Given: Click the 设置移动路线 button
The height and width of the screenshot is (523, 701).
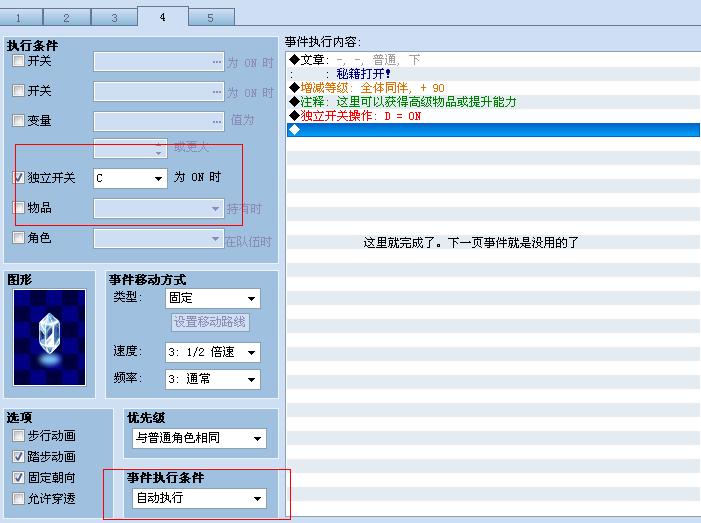Looking at the screenshot, I should (x=210, y=322).
